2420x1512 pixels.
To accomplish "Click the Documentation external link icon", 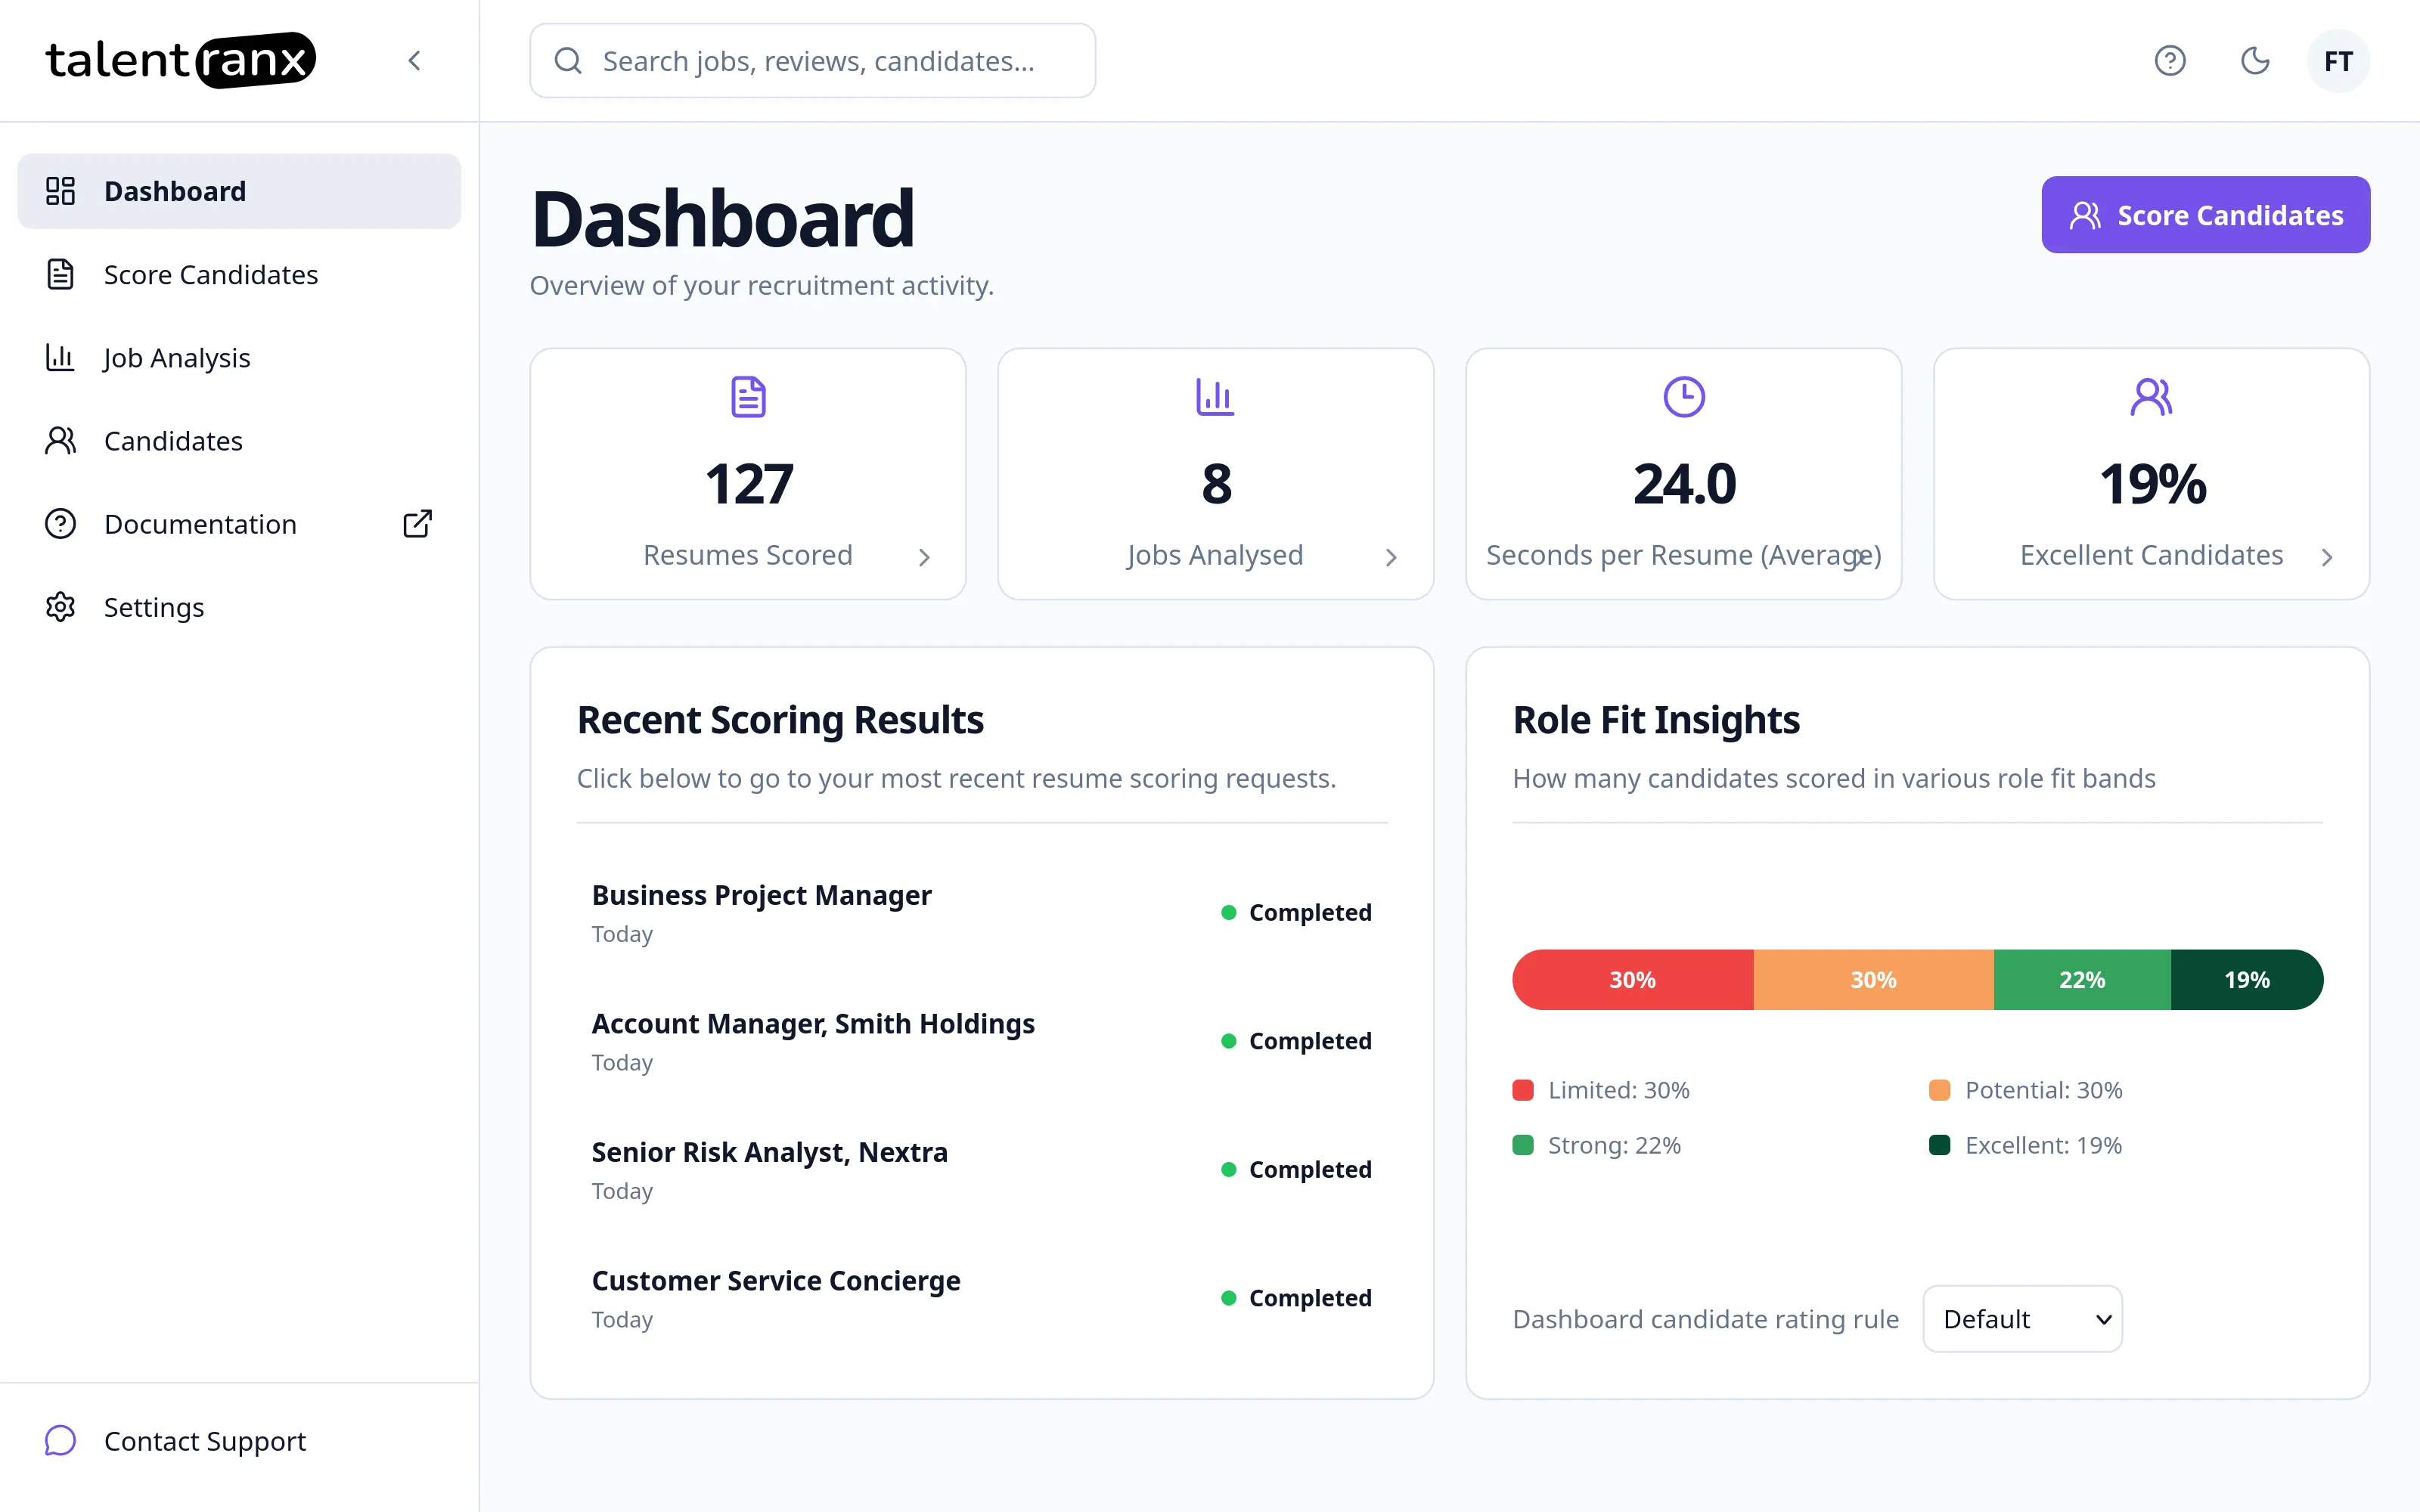I will tap(417, 524).
